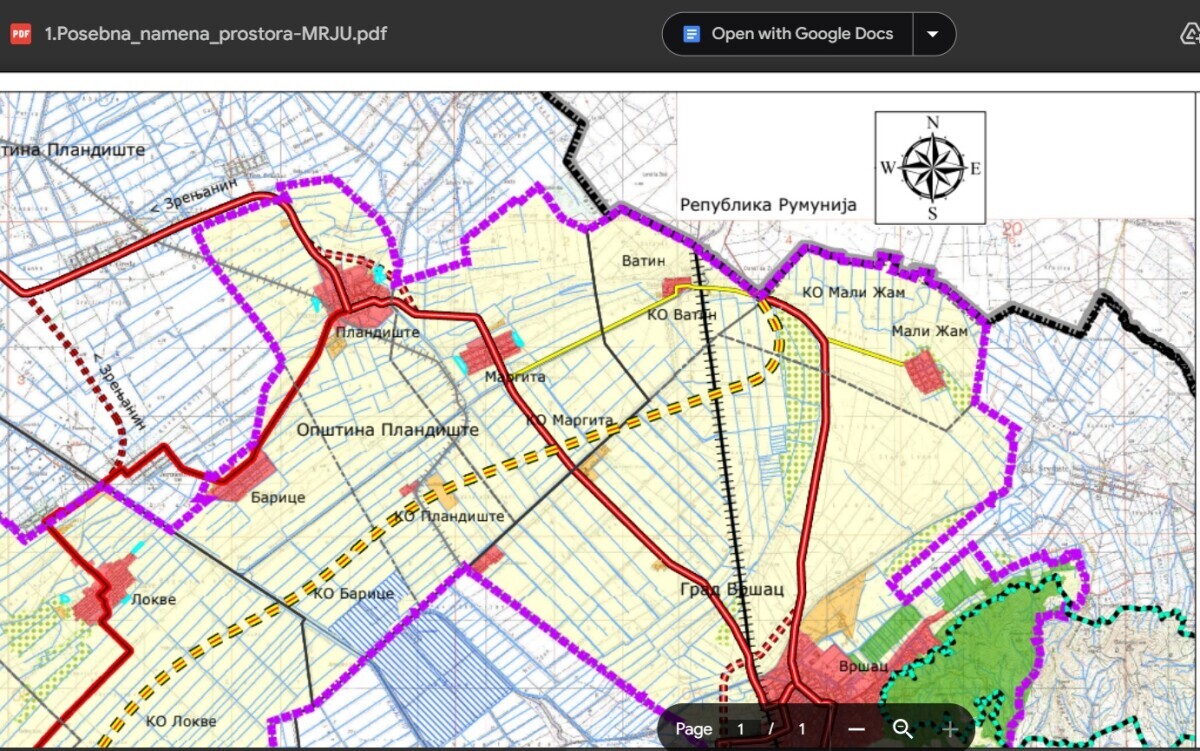Click the compass rose on the map
The width and height of the screenshot is (1200, 751).
[x=931, y=167]
